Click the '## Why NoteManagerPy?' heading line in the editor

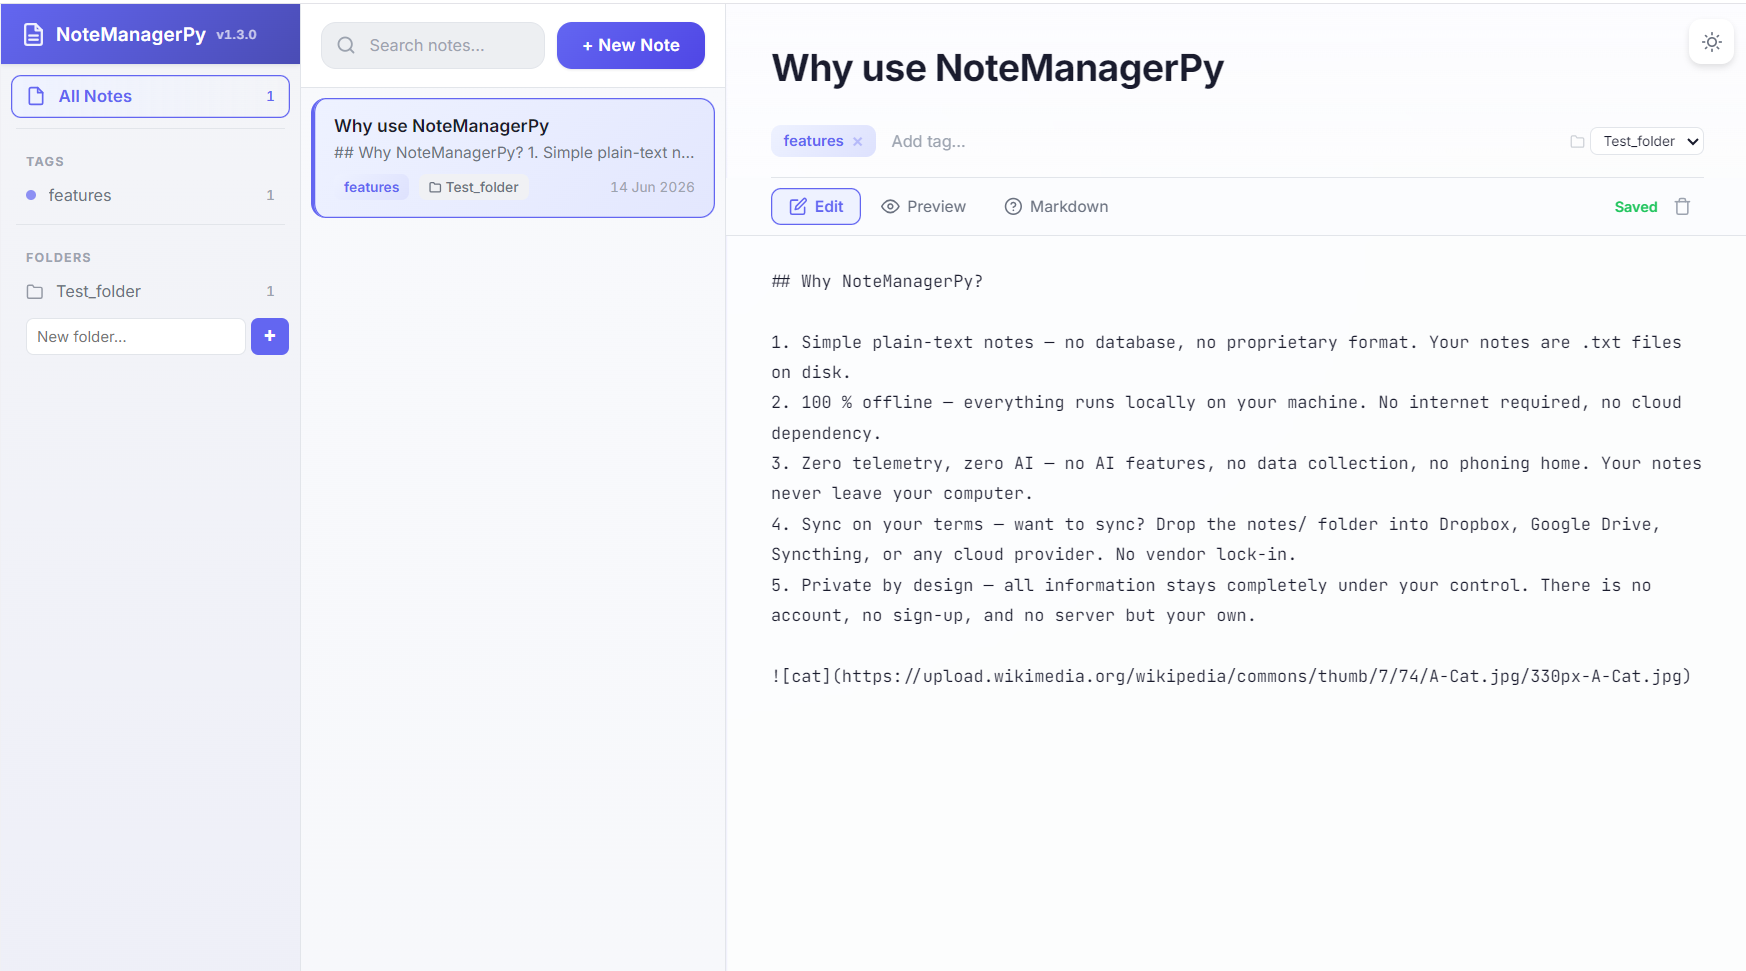click(x=877, y=281)
